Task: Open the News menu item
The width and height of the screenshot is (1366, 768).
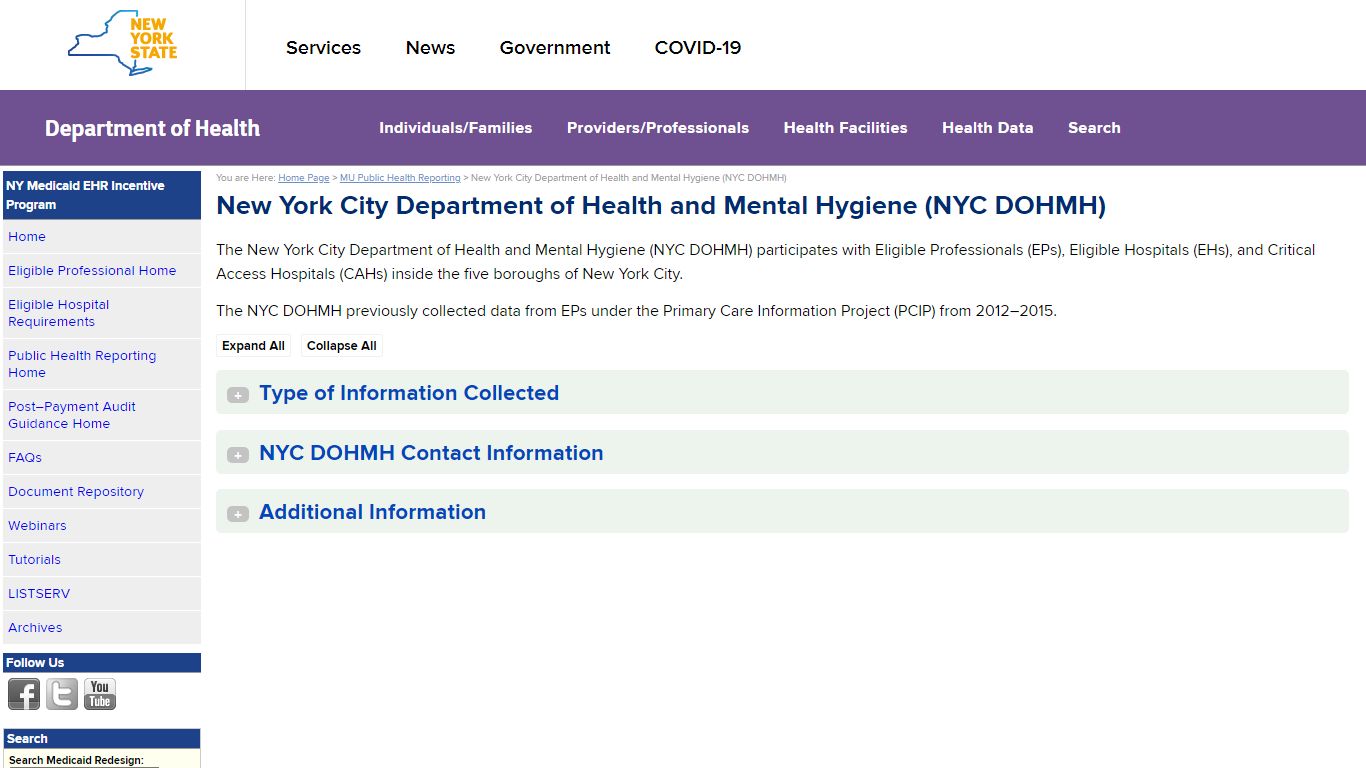Action: click(x=430, y=48)
